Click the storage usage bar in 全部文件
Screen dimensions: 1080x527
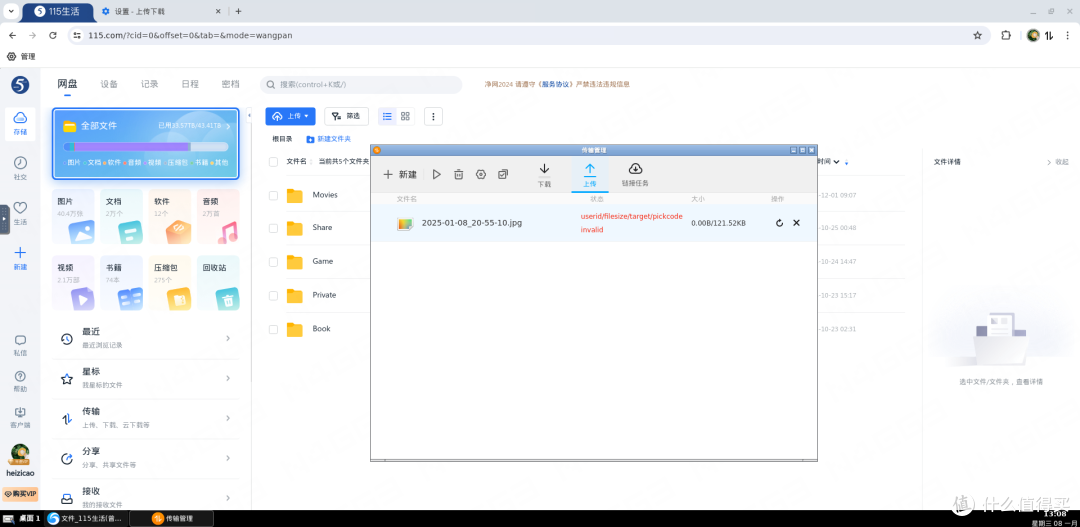tap(145, 147)
